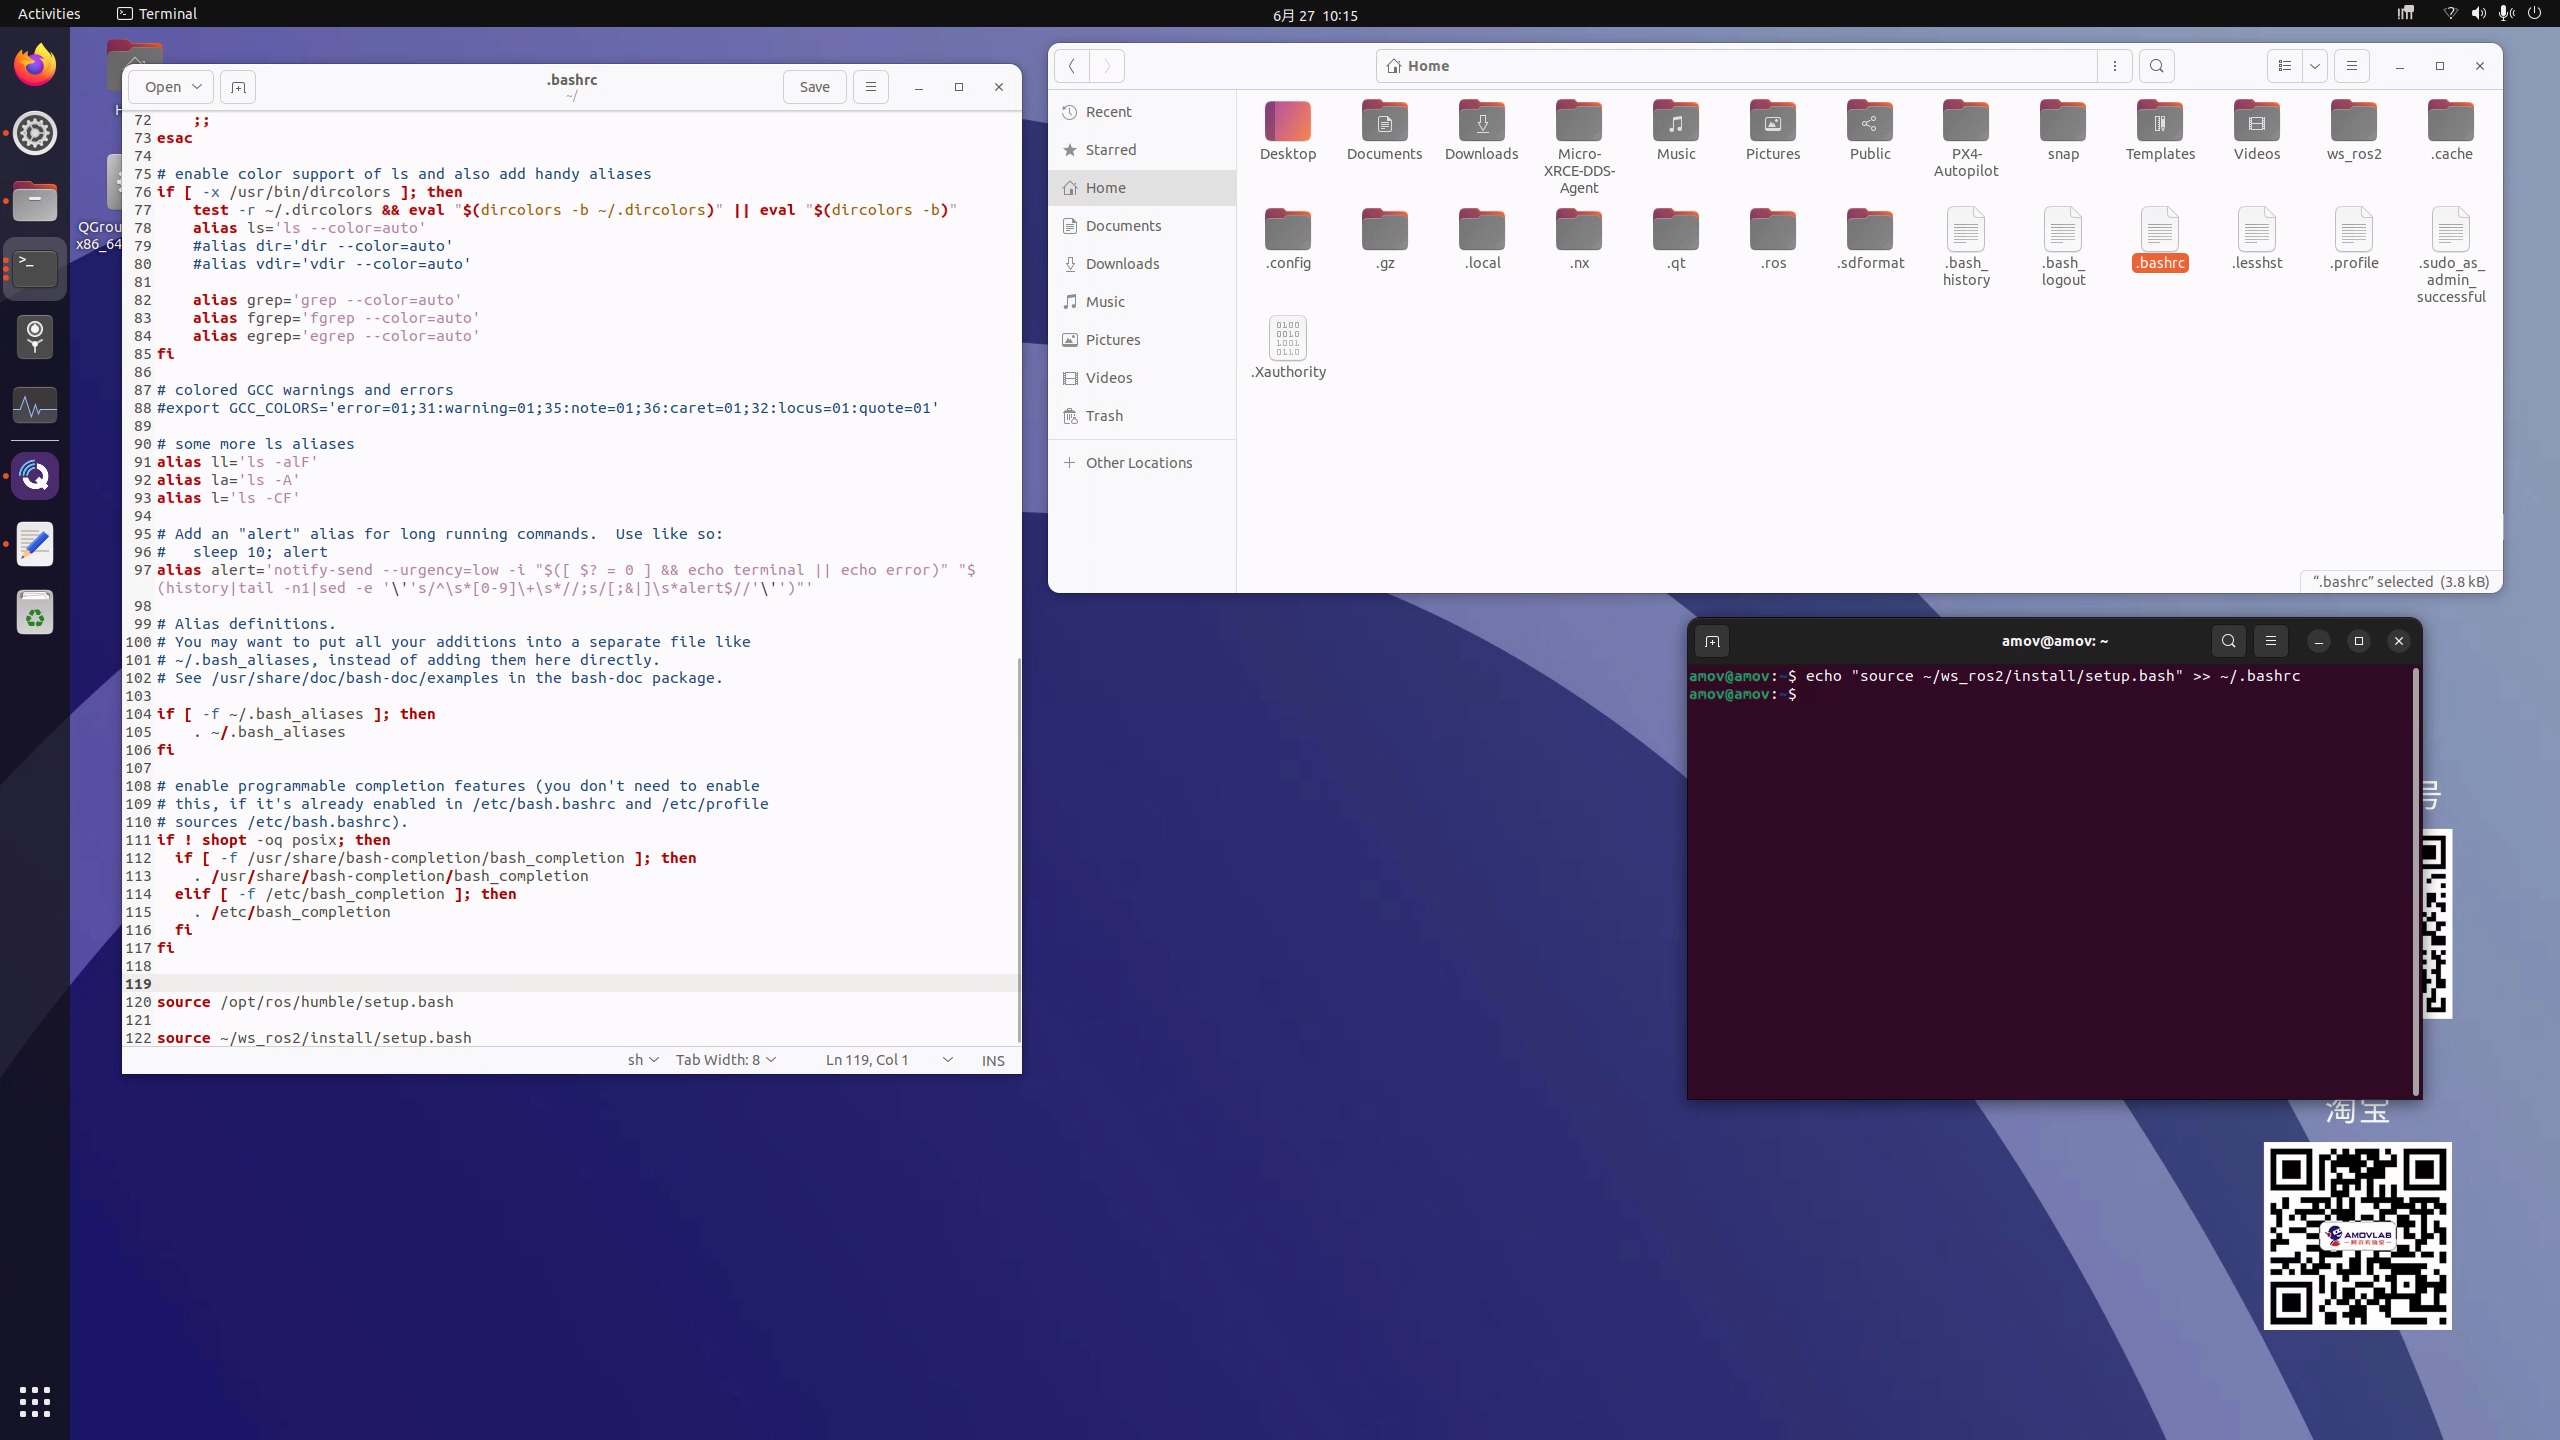
Task: Show Applications grid in the dock
Action: click(x=35, y=1401)
